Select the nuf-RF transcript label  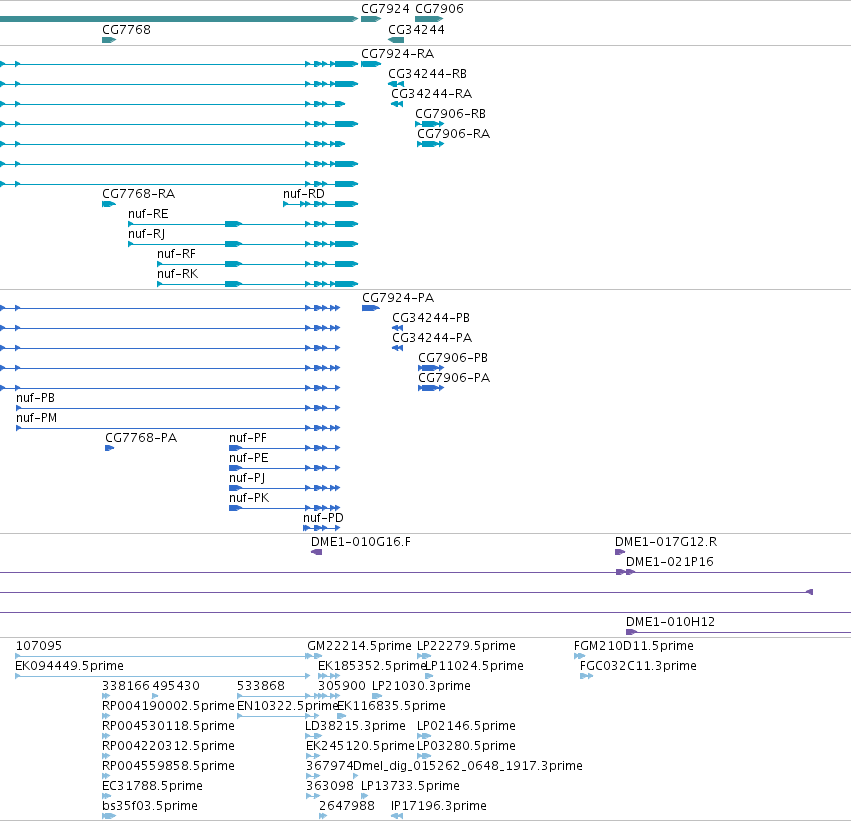click(176, 254)
